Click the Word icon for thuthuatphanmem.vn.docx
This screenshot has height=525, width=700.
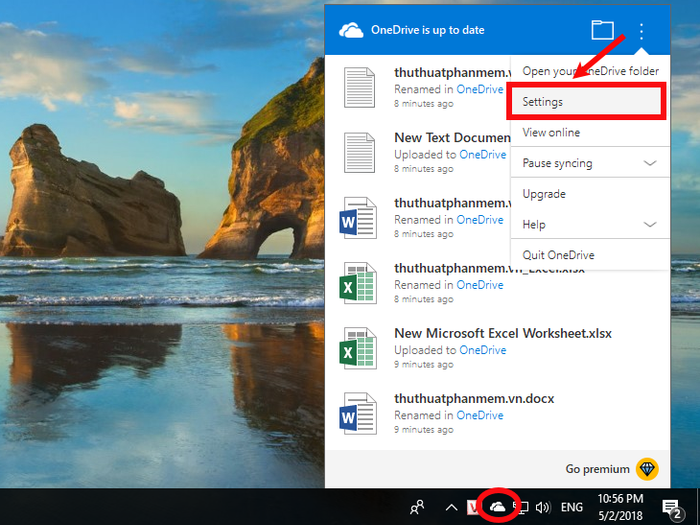(358, 413)
